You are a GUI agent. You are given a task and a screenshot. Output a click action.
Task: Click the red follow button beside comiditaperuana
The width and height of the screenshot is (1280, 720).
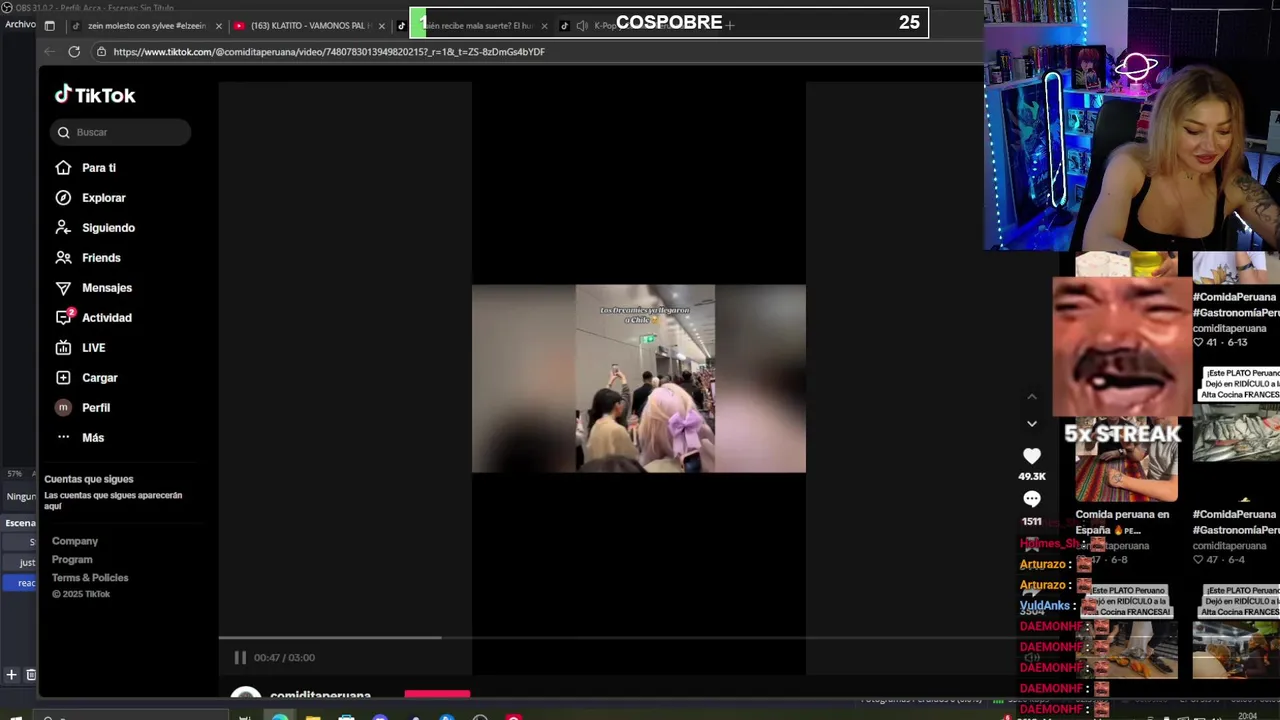[x=437, y=693]
